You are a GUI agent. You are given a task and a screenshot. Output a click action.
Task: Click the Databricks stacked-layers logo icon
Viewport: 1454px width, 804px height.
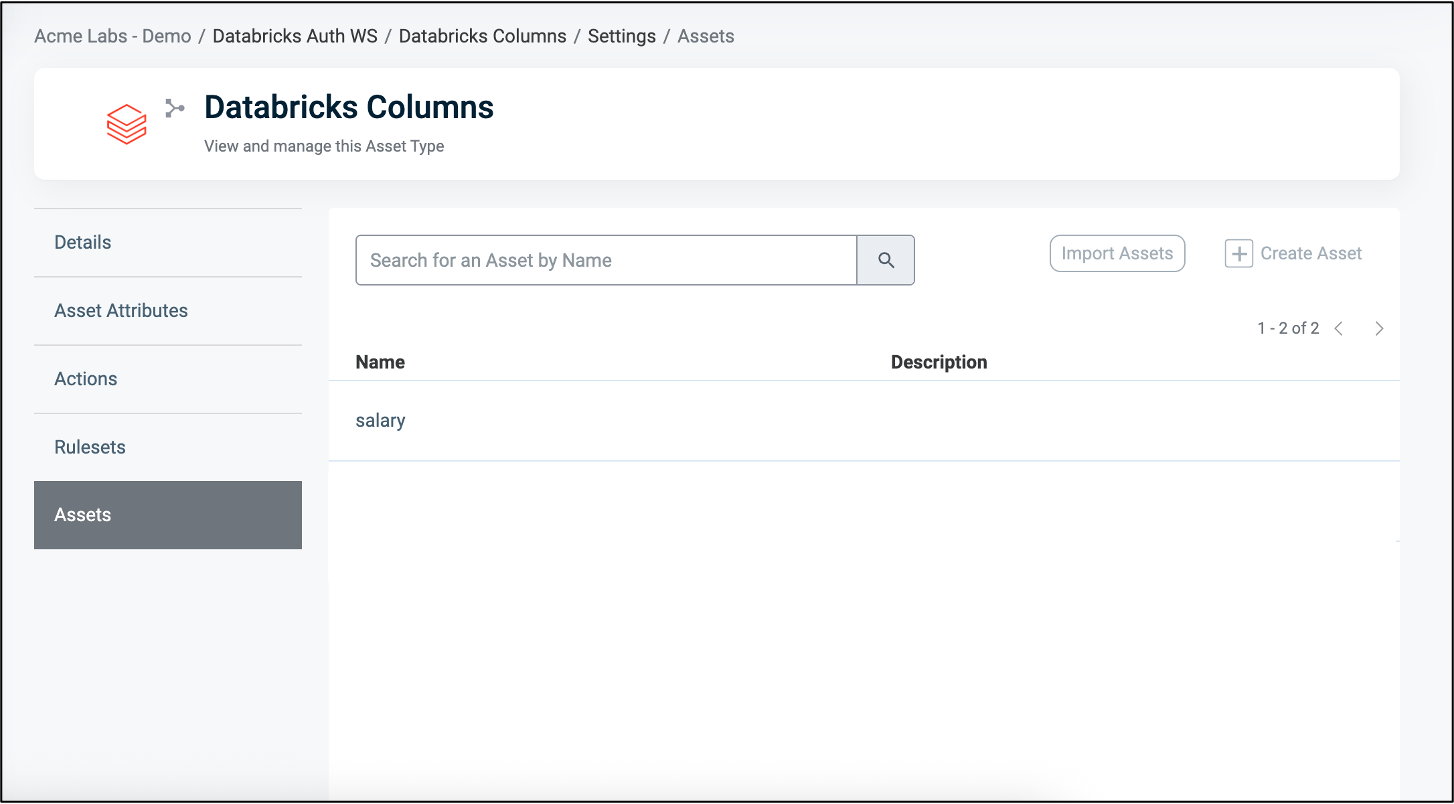point(127,125)
